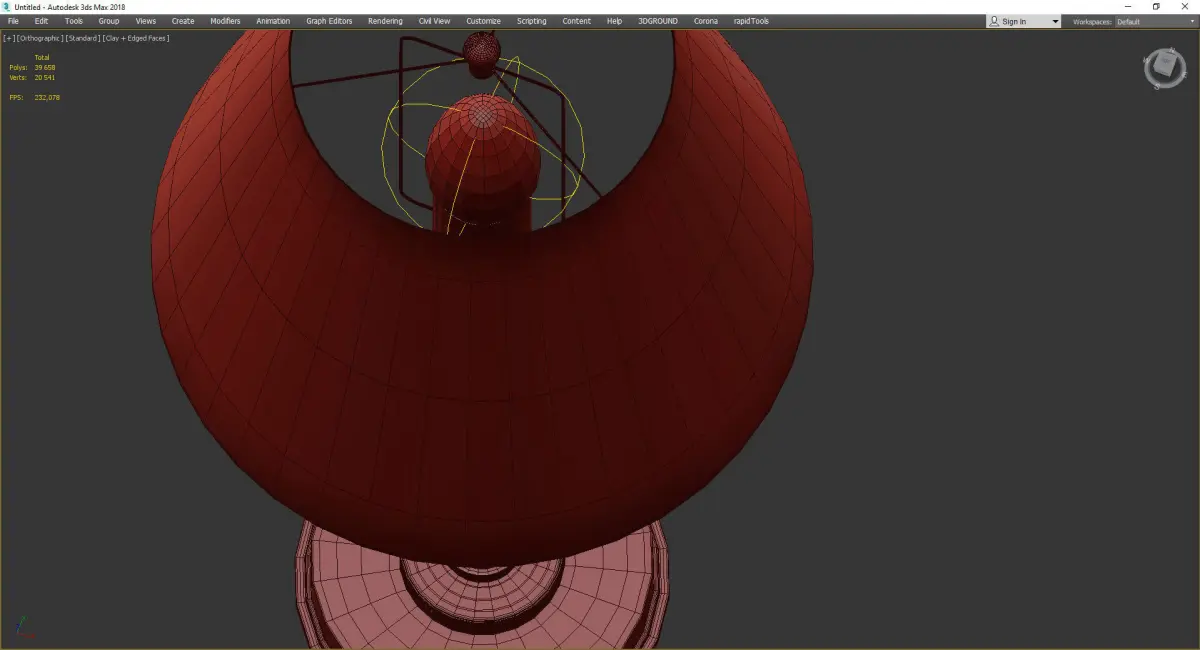1200x650 pixels.
Task: Click the Polys count 39 658 statistic
Action: click(x=44, y=67)
